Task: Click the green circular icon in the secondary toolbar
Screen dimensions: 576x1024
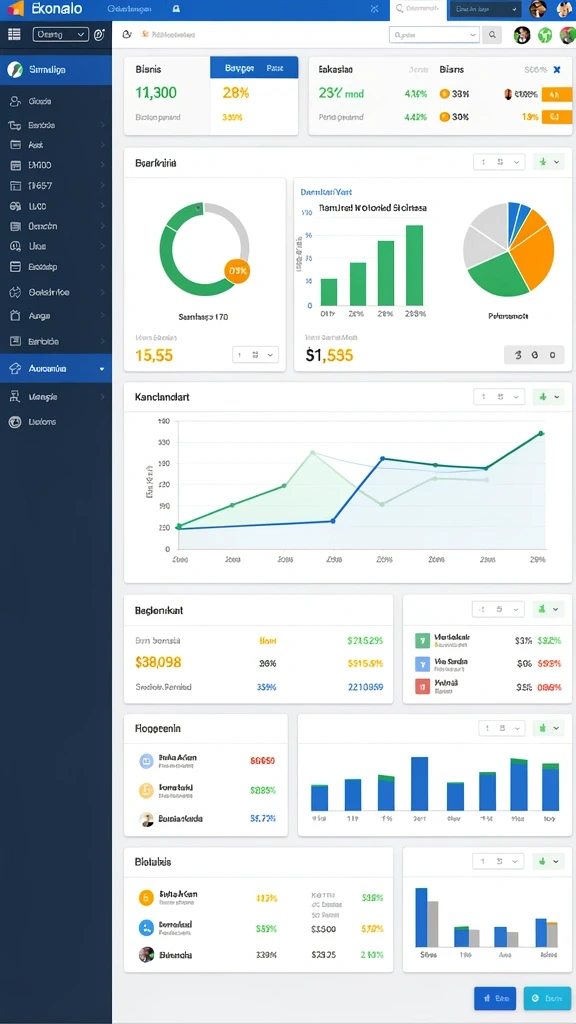Action: click(x=545, y=35)
